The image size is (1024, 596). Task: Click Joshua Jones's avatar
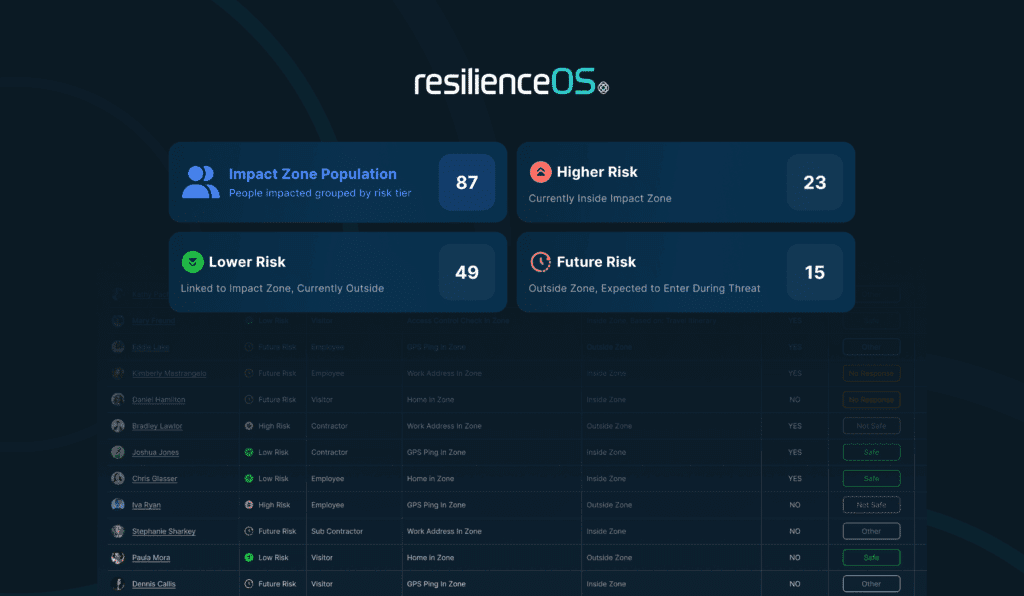click(118, 452)
